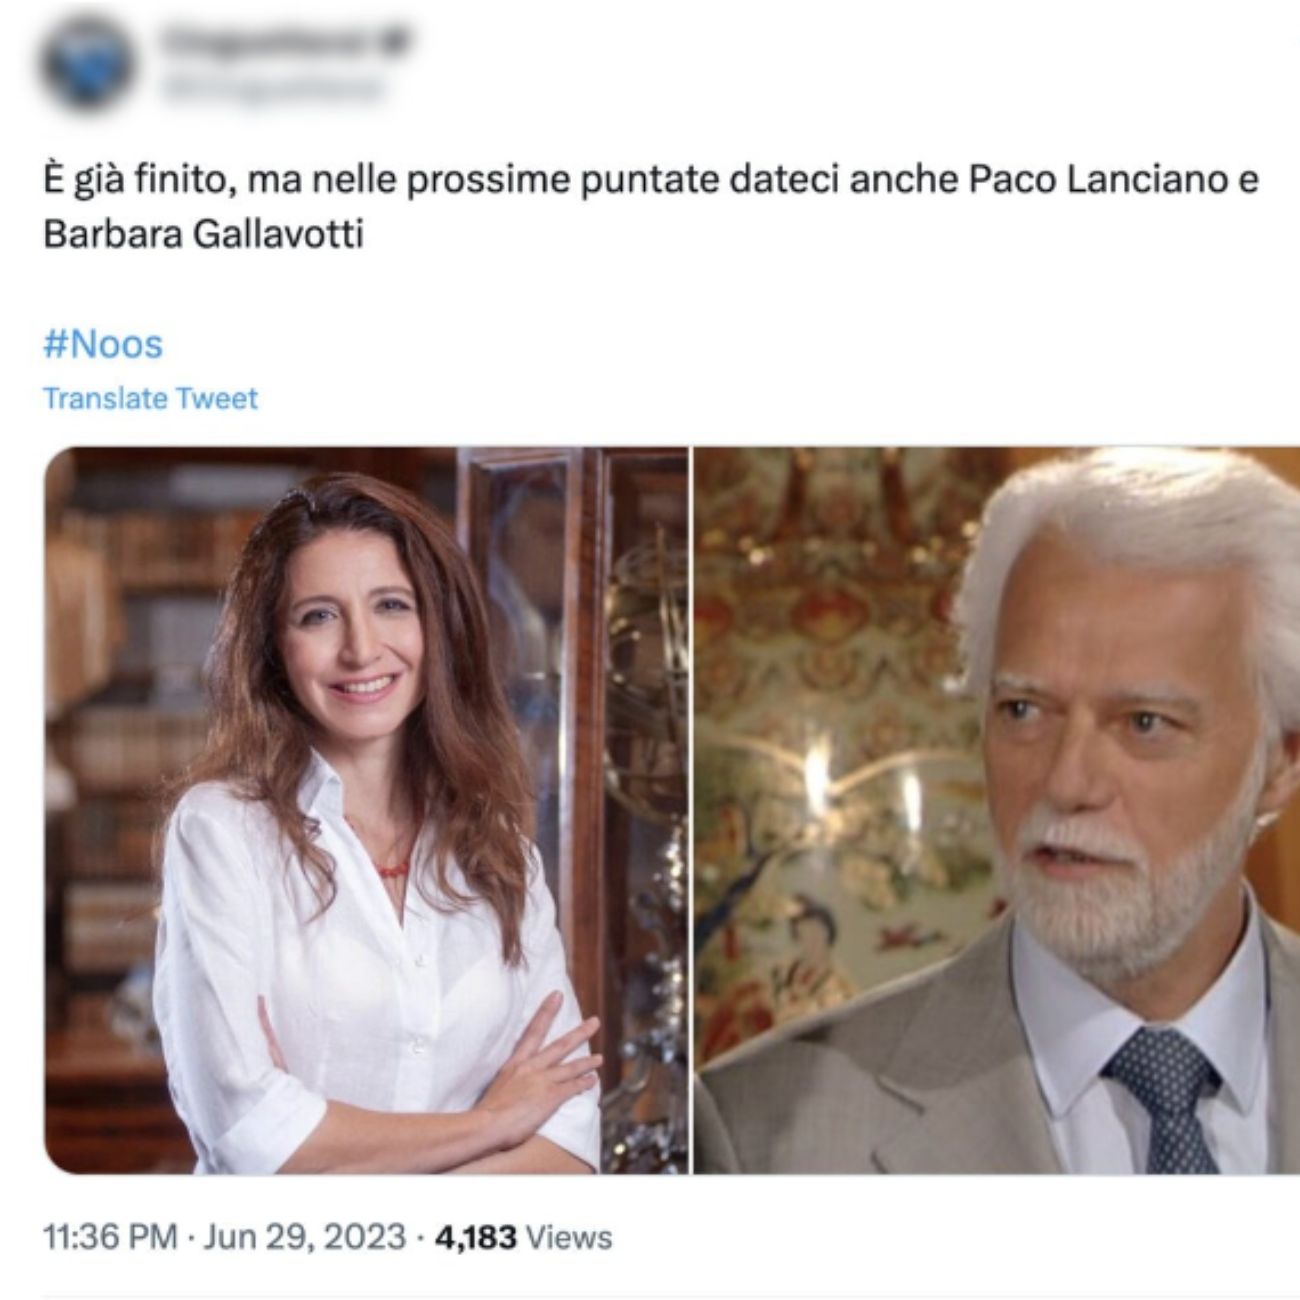Click Translate Tweet

coord(151,398)
